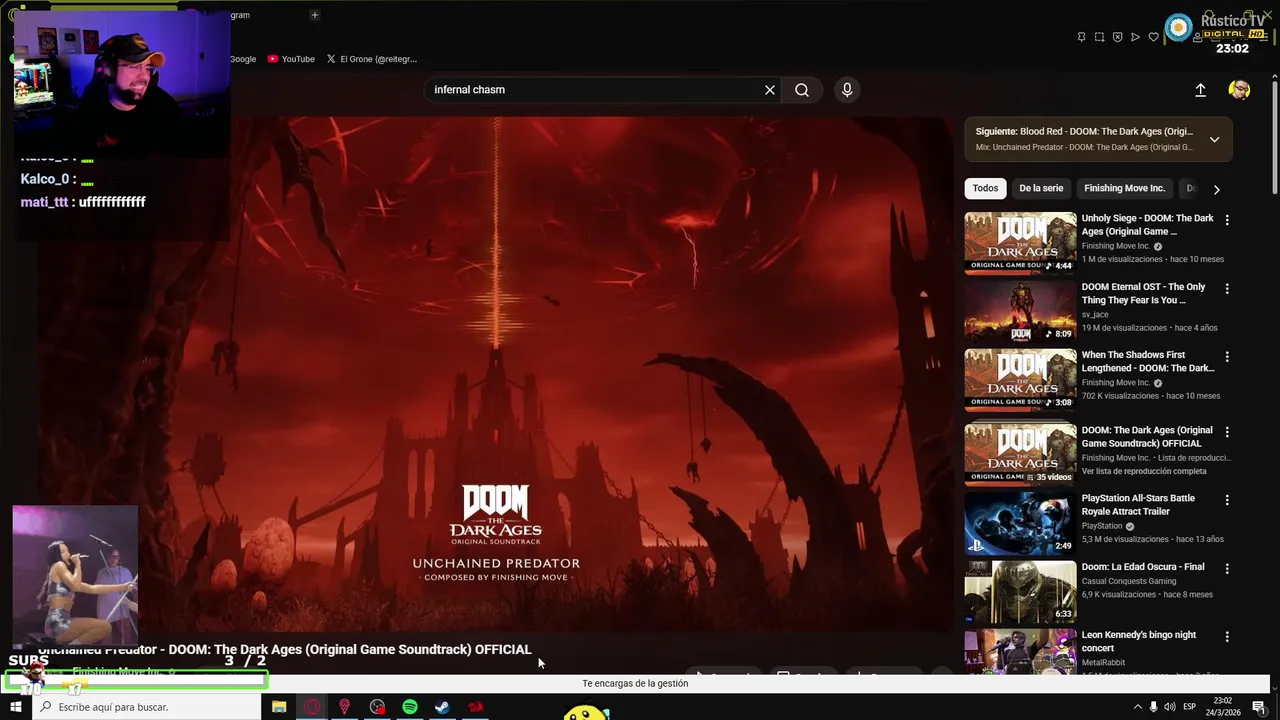The image size is (1280, 720).
Task: Start voice search with the microphone icon
Action: pyautogui.click(x=847, y=90)
